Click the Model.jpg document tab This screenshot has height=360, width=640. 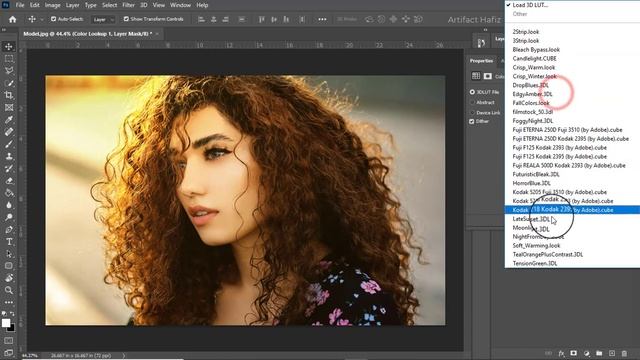click(x=87, y=34)
